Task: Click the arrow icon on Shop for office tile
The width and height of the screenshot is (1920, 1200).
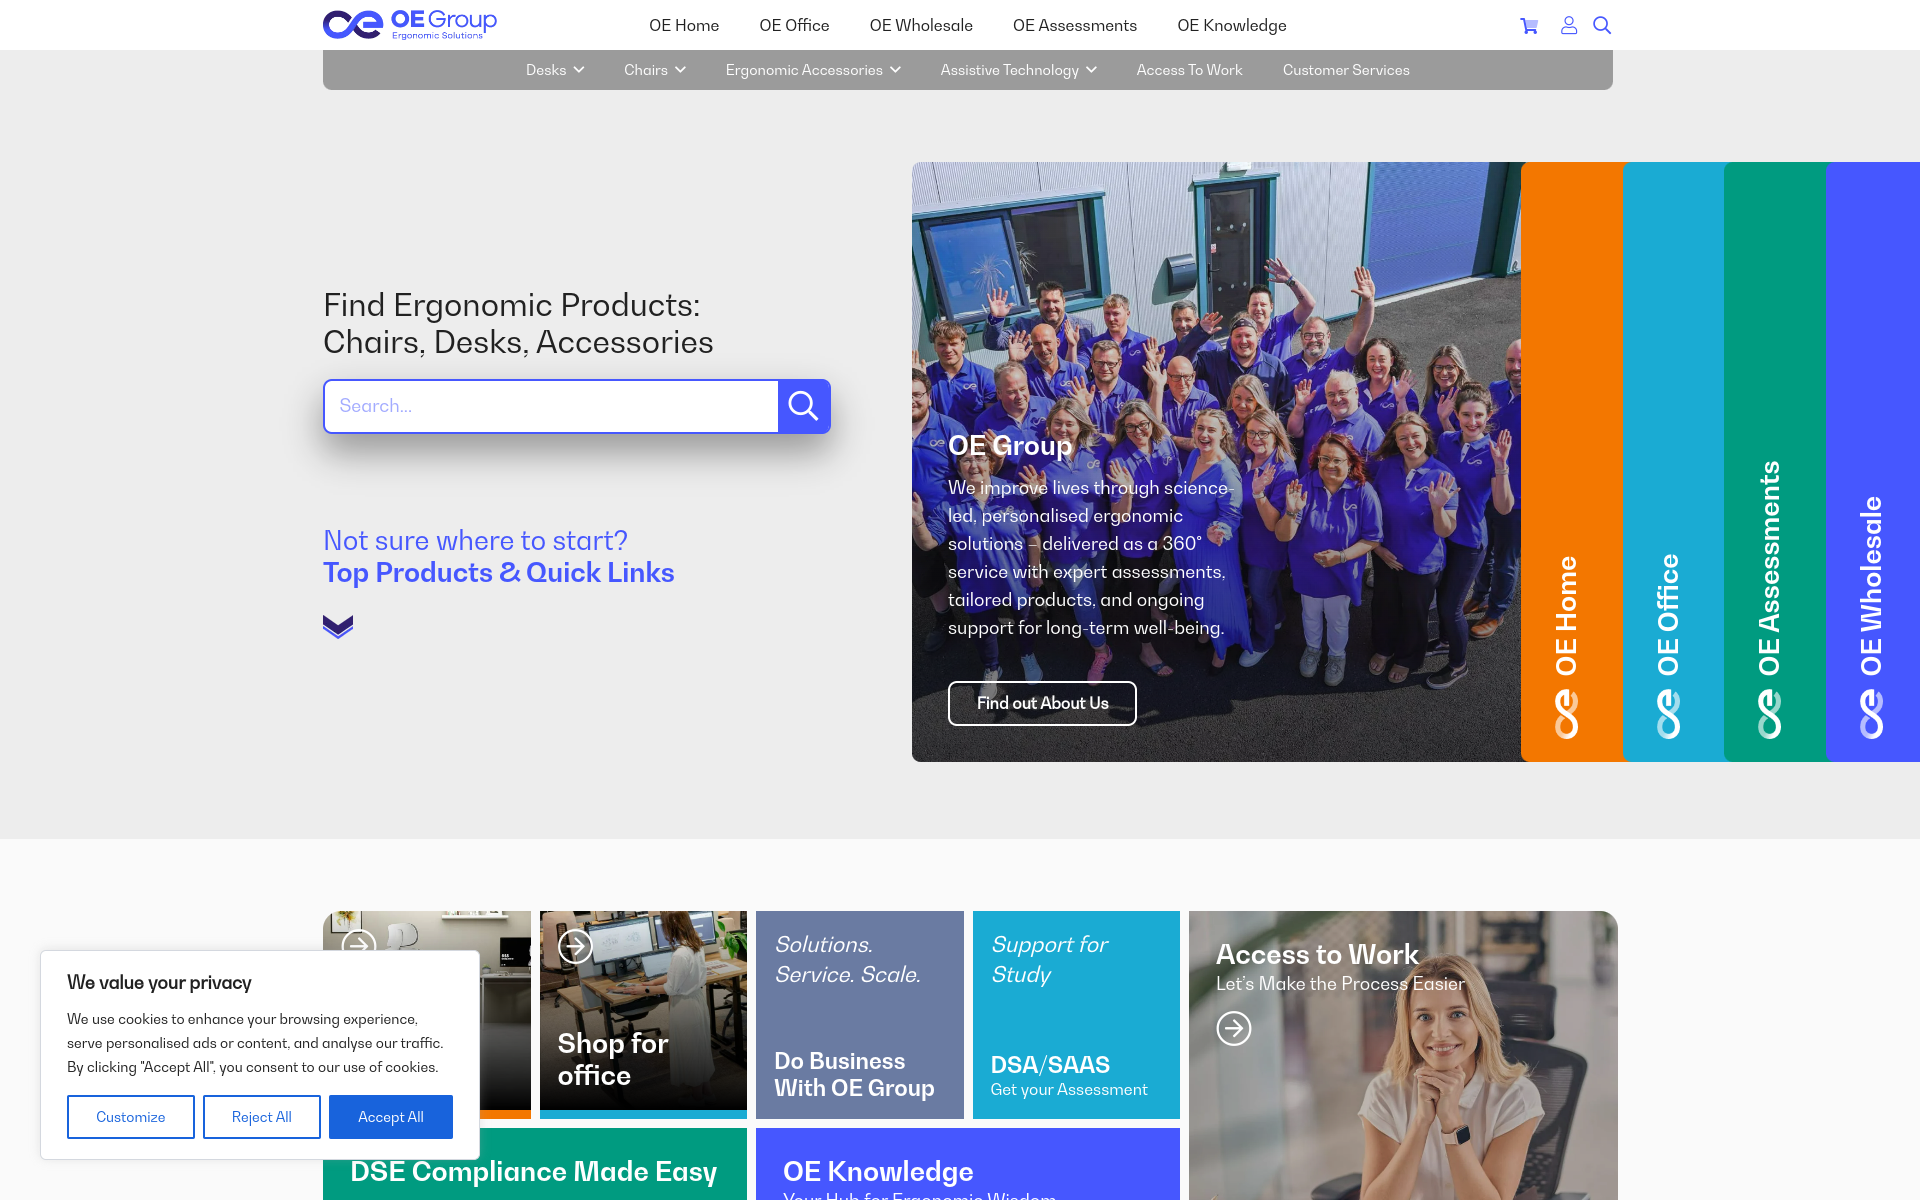Action: [575, 946]
